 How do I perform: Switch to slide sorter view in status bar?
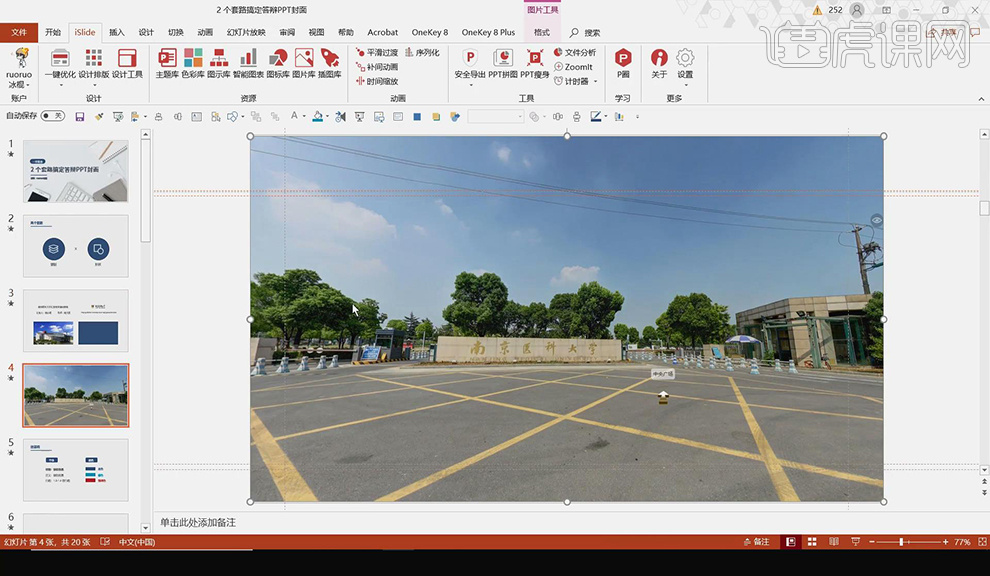811,542
